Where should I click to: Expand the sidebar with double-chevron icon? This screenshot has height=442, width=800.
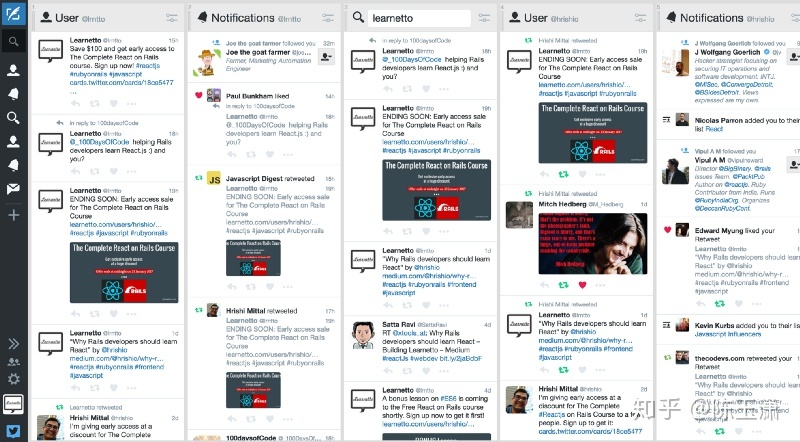(x=14, y=343)
